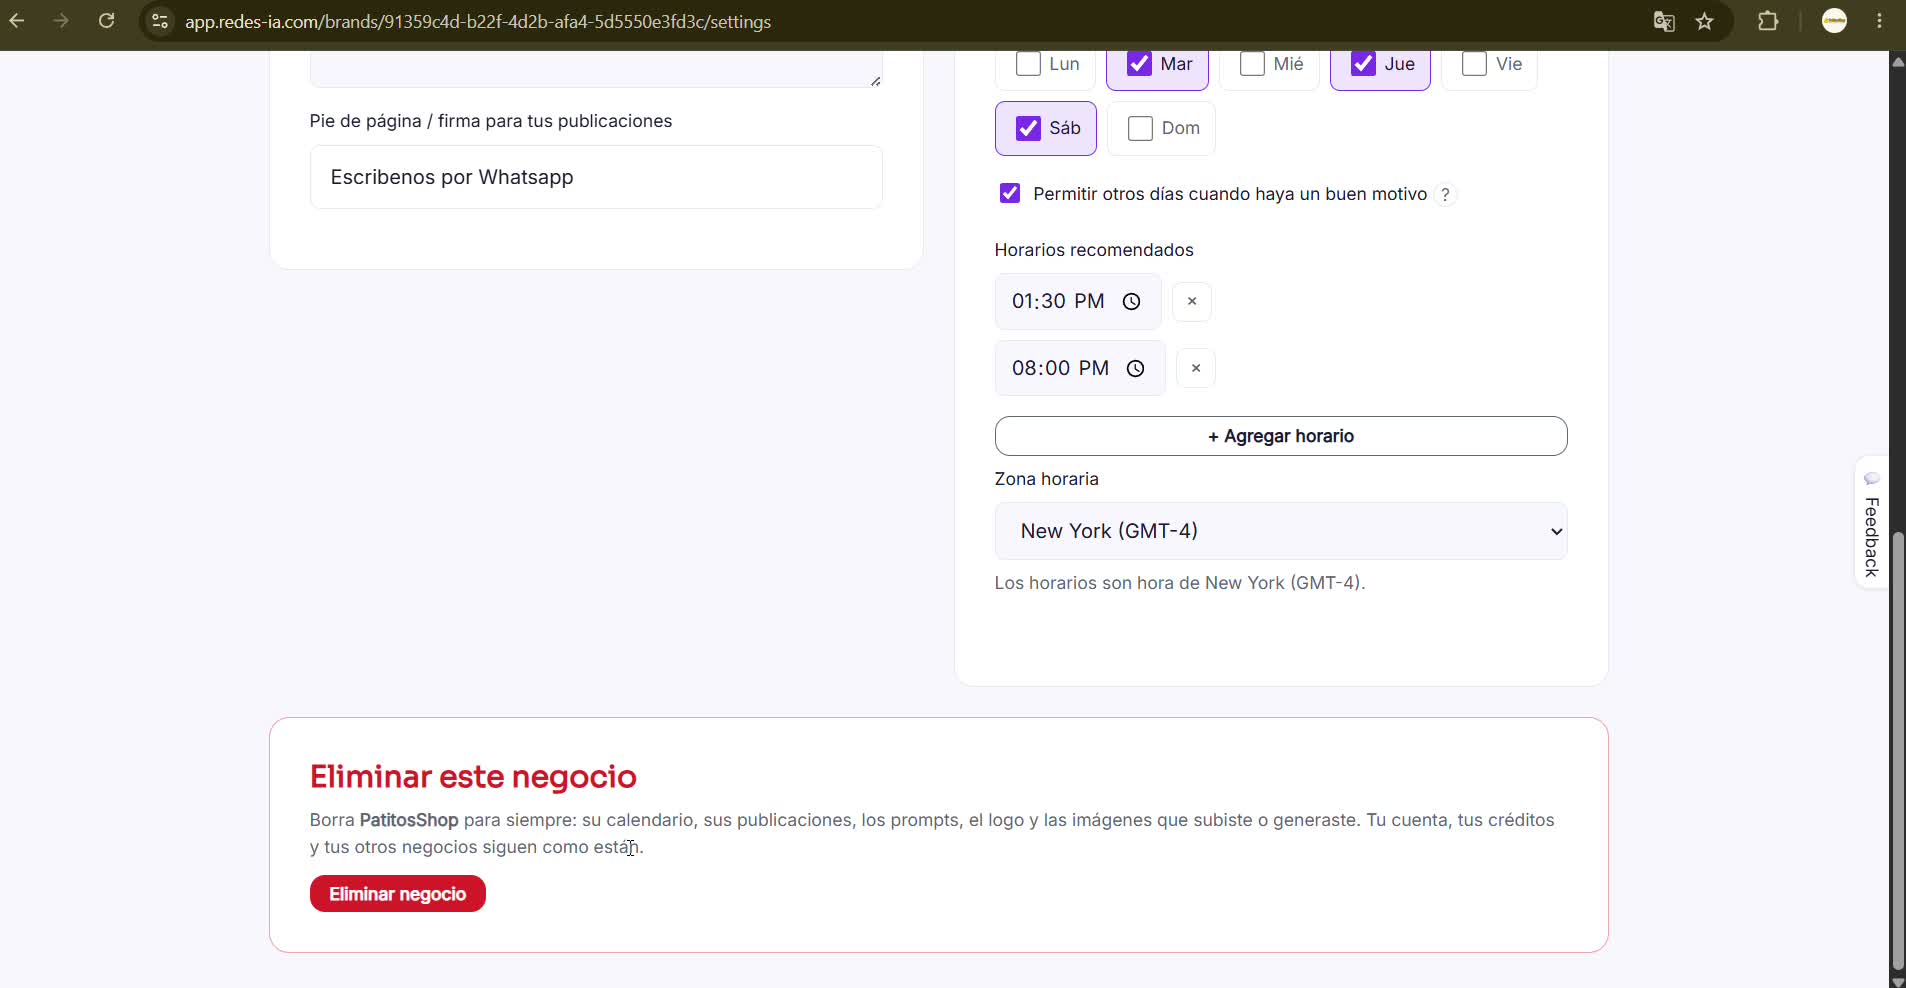Click the red Eliminar negocio button
1906x988 pixels.
(x=398, y=894)
